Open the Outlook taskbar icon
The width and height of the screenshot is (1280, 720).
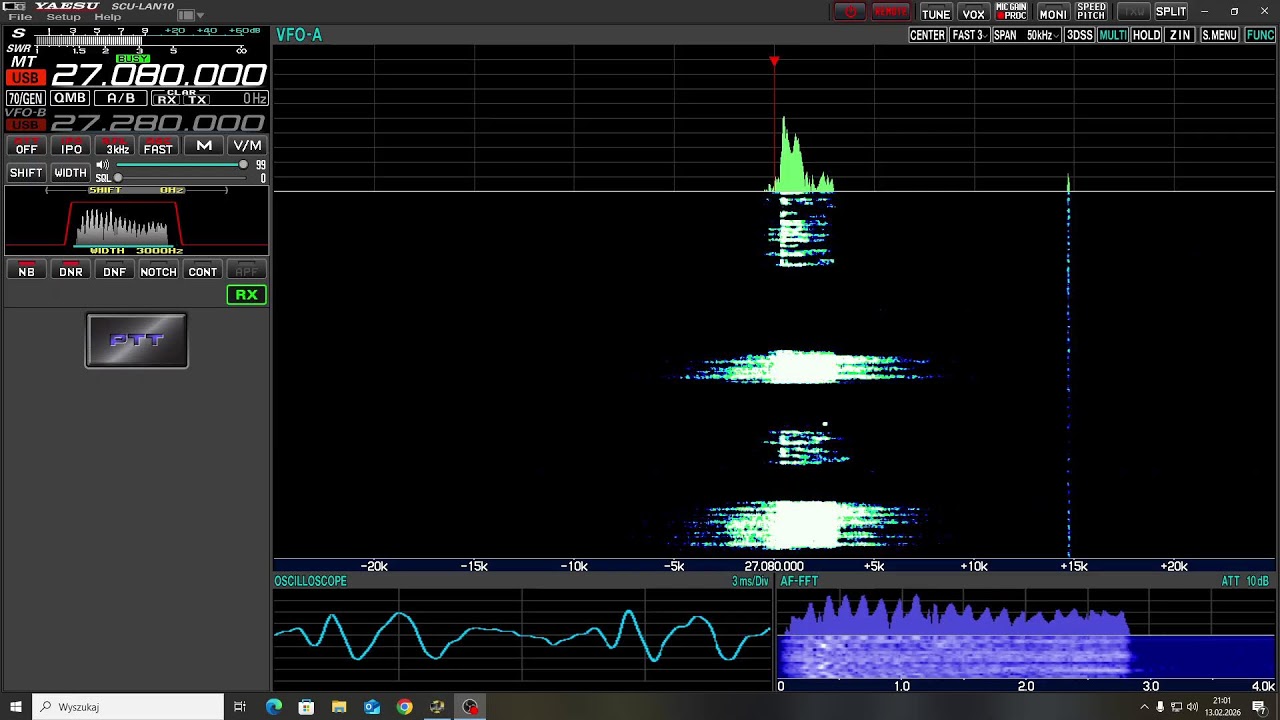click(x=372, y=707)
